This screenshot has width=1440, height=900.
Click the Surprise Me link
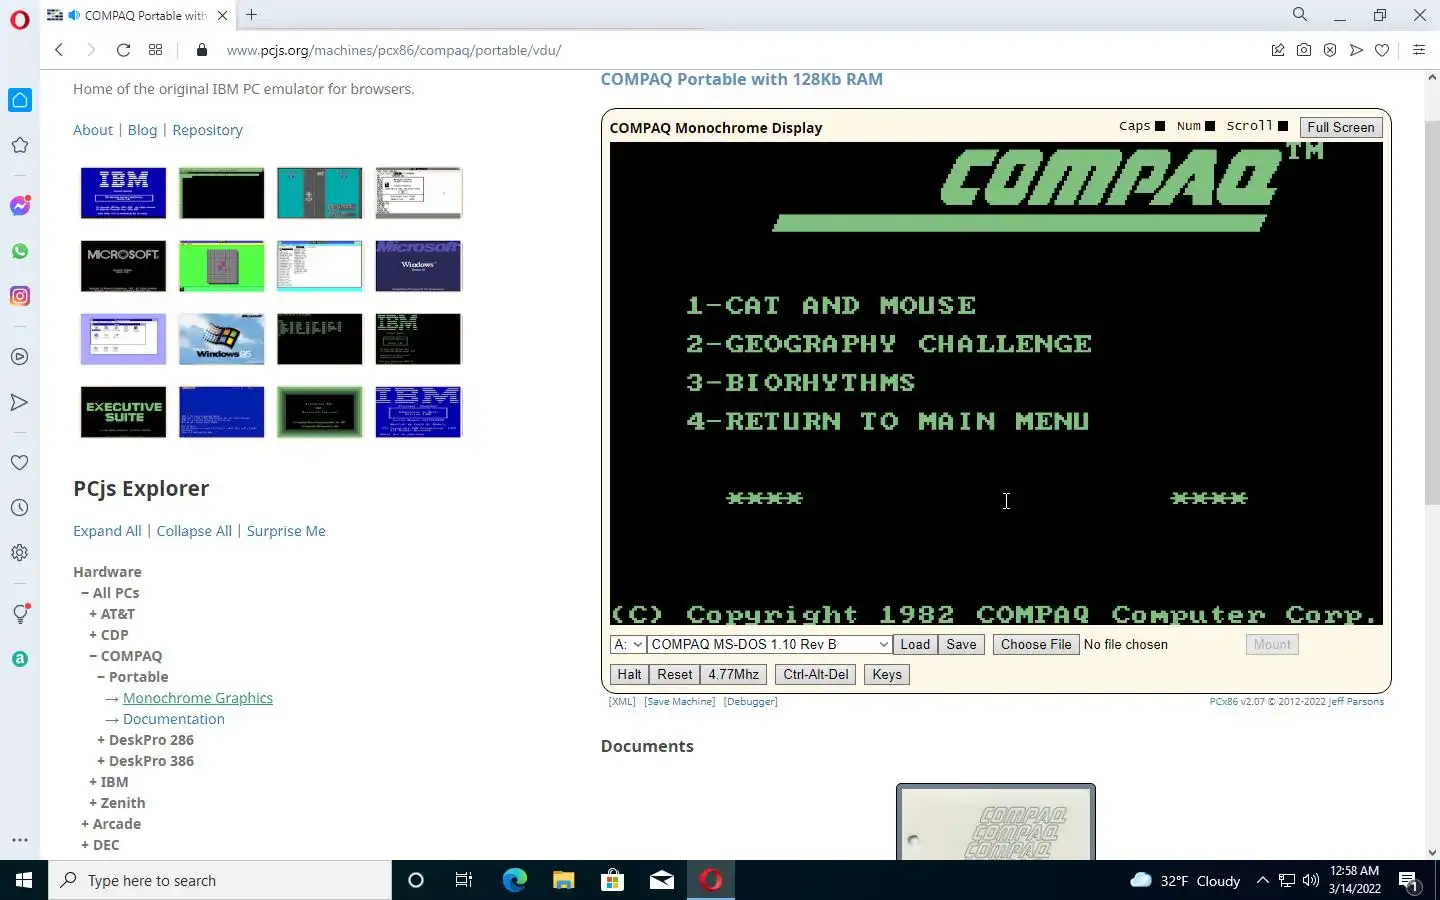tap(286, 531)
